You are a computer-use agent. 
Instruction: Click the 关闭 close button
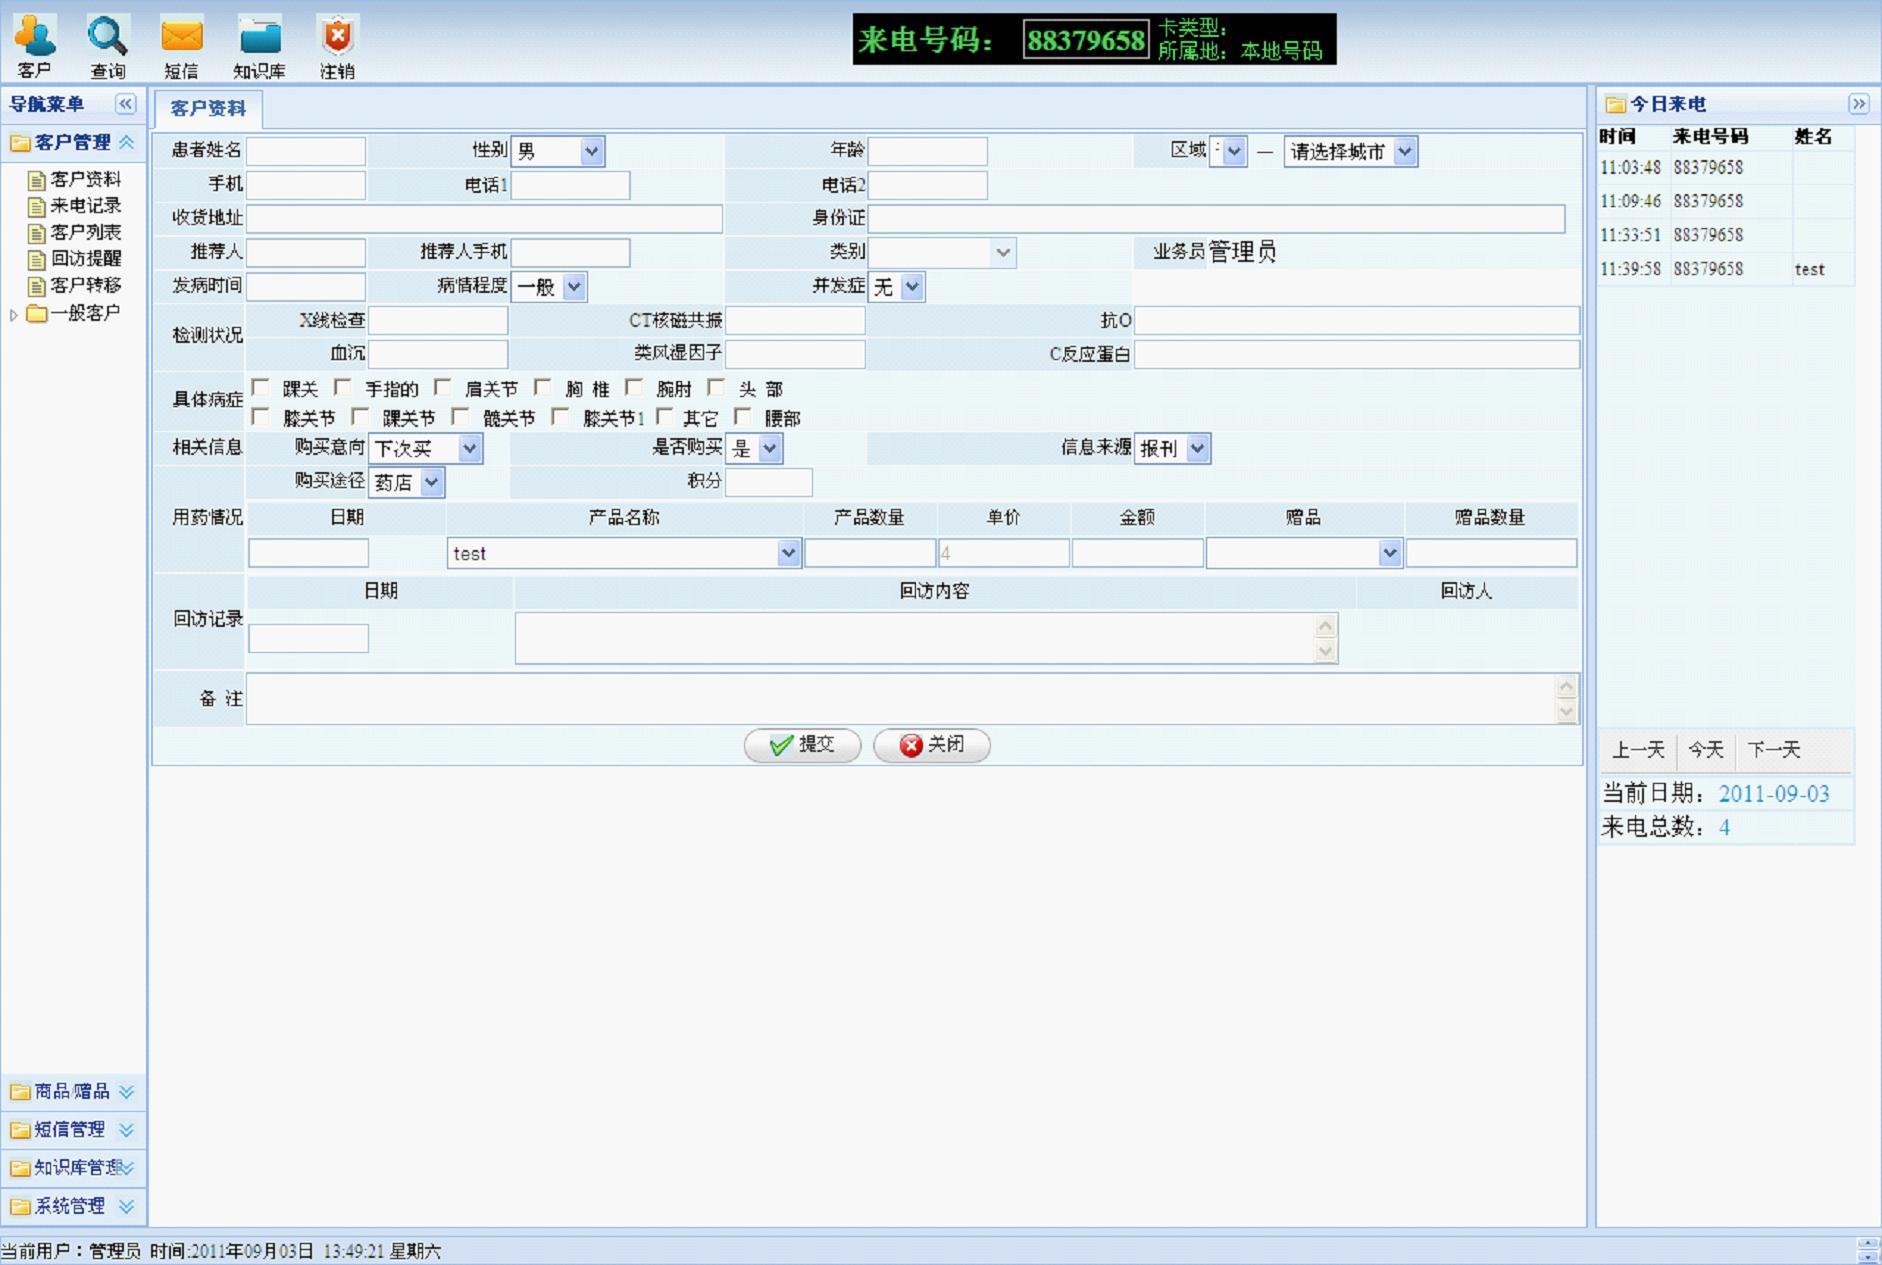point(932,745)
